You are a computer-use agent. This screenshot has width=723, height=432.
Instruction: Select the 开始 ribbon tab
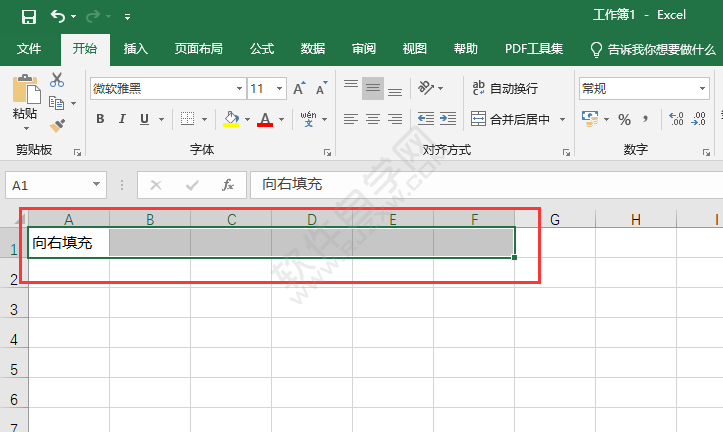click(85, 49)
